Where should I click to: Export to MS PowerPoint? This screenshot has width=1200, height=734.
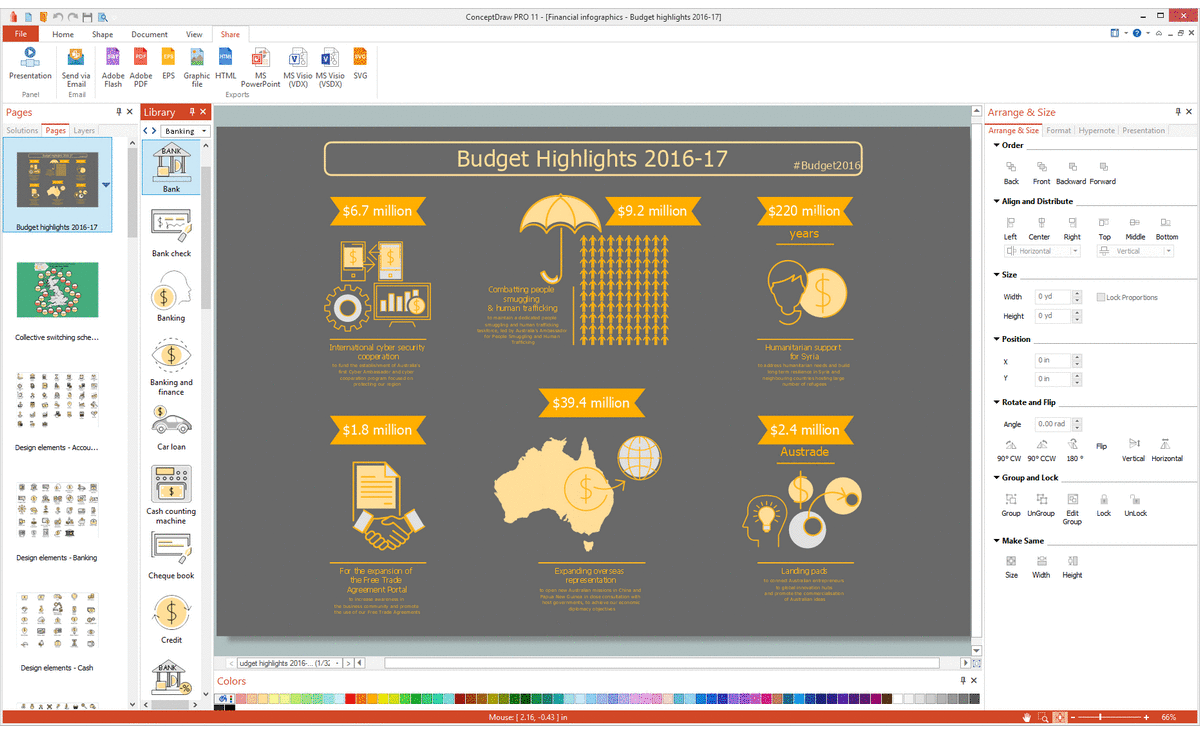pos(261,67)
